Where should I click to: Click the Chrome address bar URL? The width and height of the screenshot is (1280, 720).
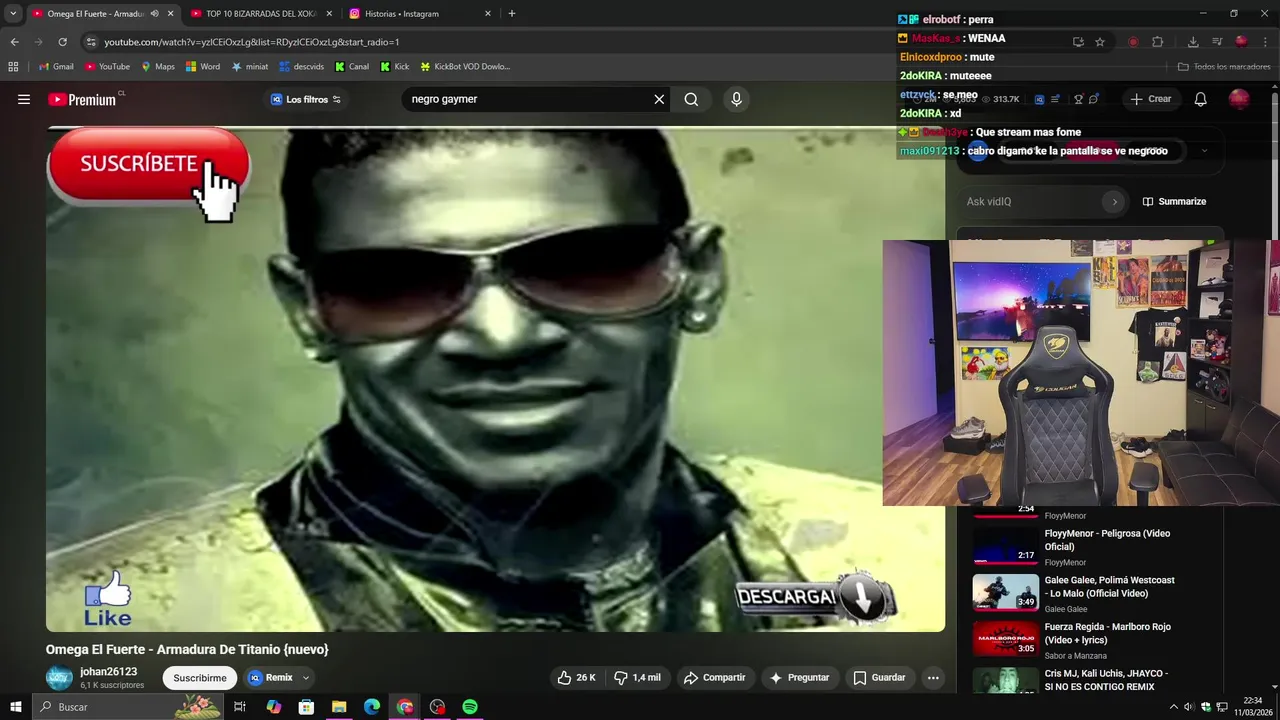[x=250, y=42]
